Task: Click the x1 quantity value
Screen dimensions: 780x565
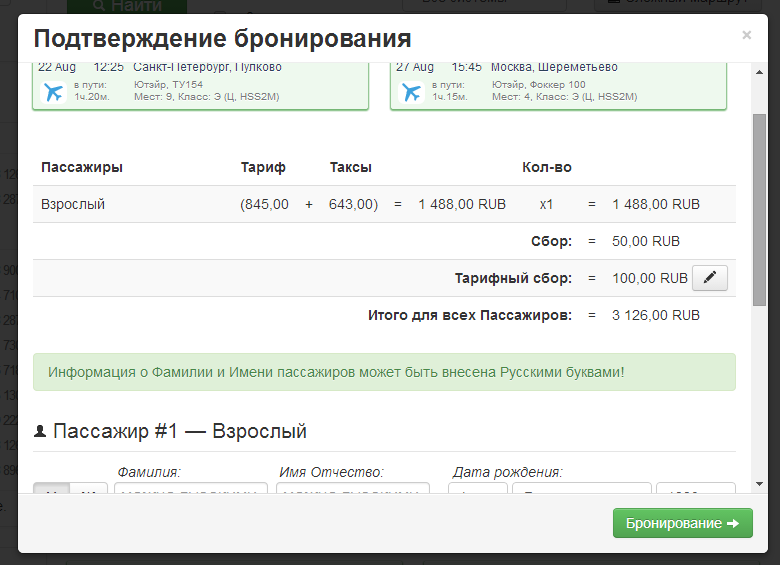Action: (546, 204)
